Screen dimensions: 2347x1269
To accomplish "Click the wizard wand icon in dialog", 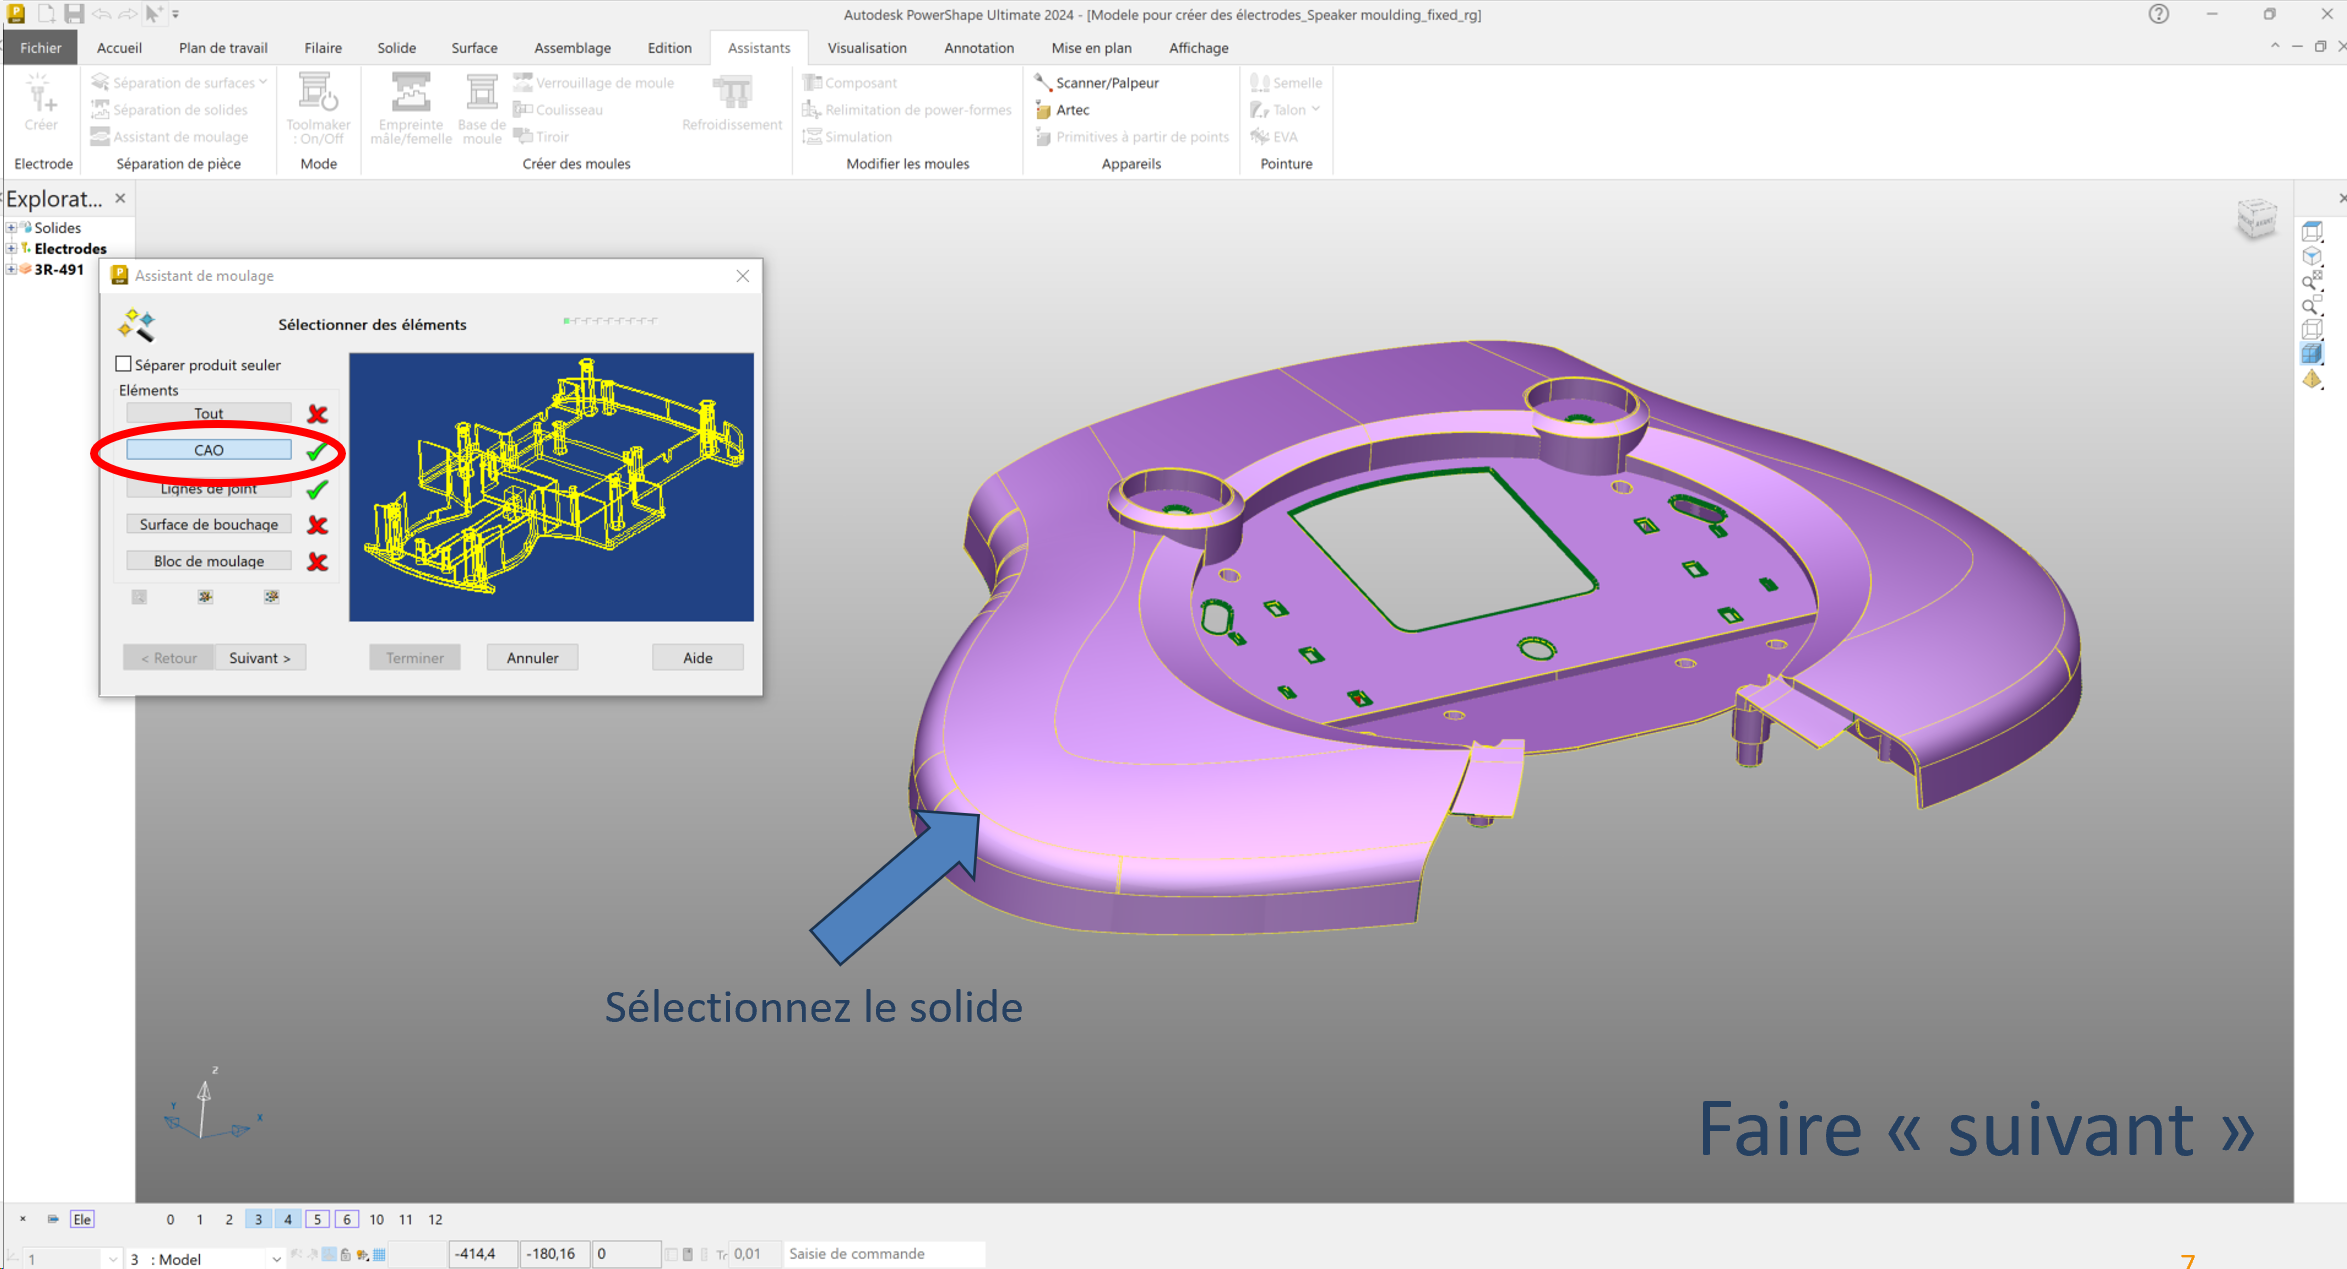I will click(x=137, y=324).
